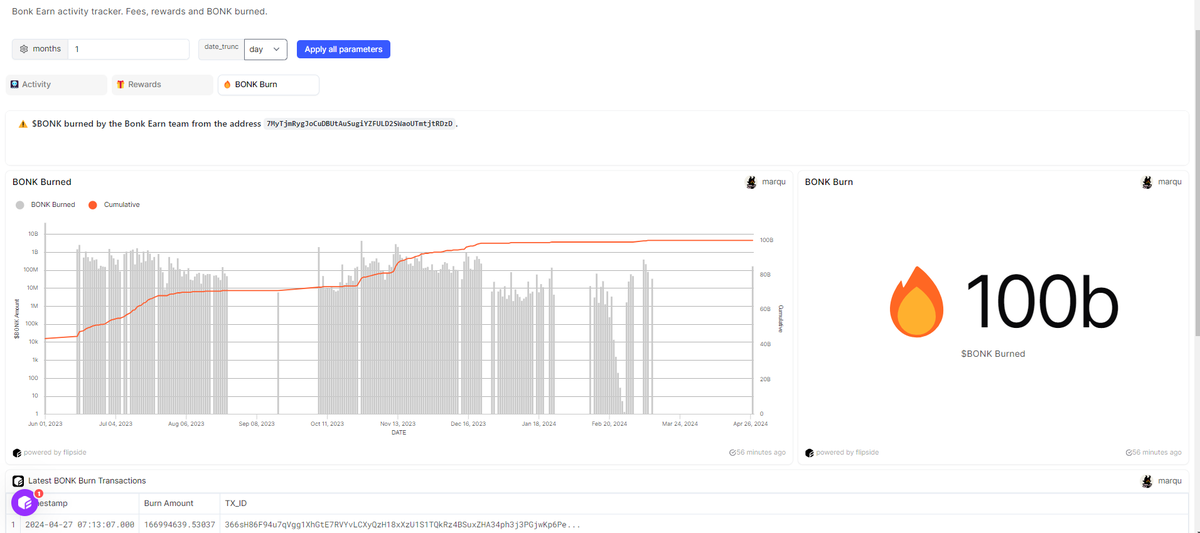Click clock icon under BONK Burn counter
This screenshot has height=533, width=1200.
[1128, 452]
